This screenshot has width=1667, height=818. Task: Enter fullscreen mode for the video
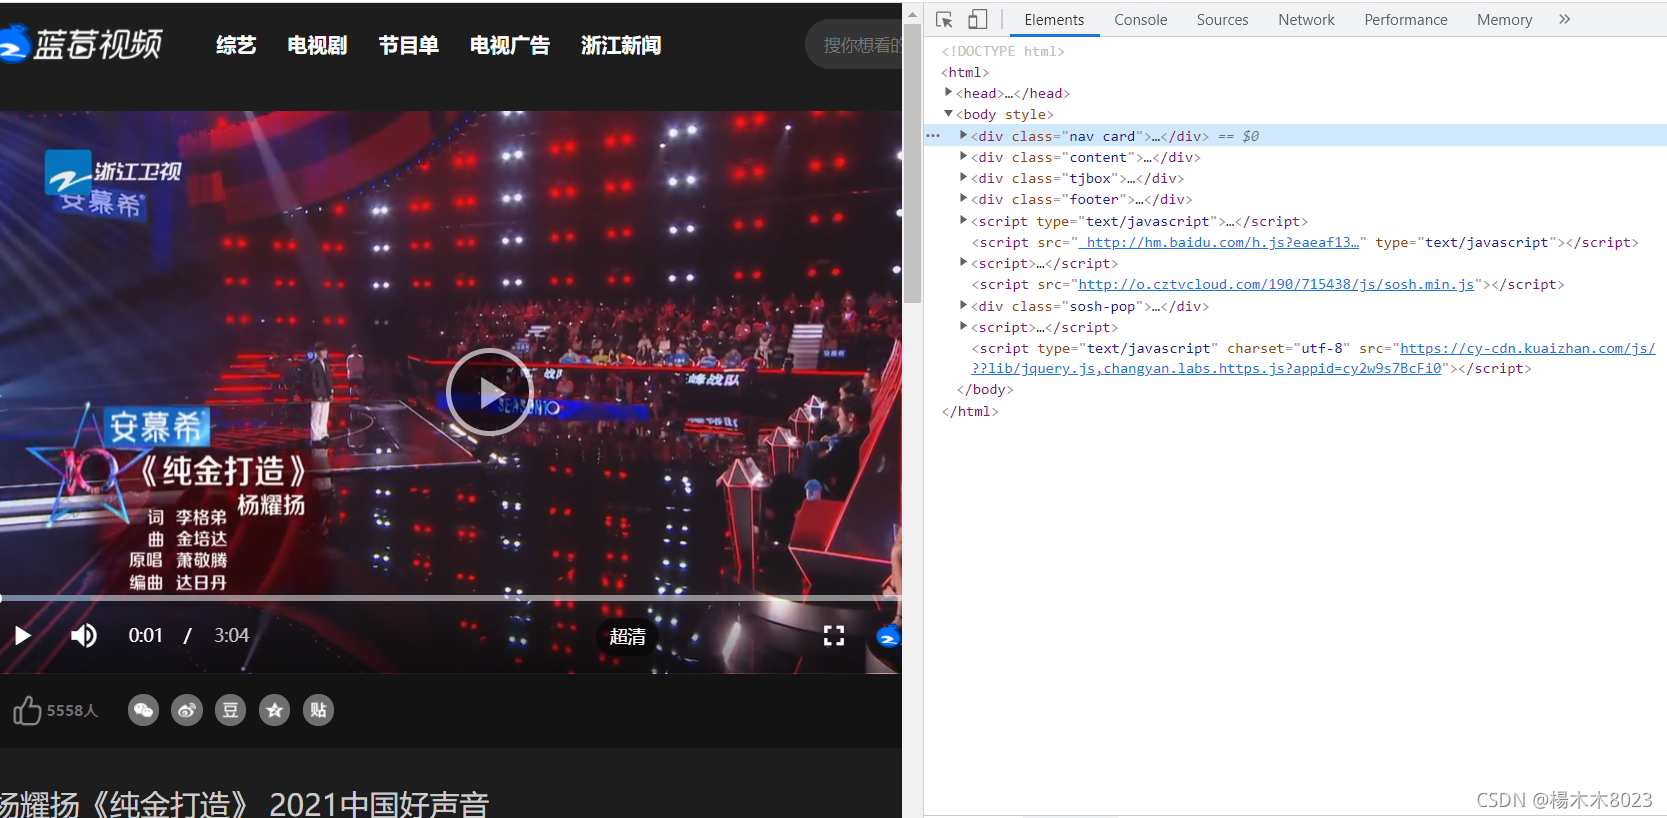pos(834,636)
